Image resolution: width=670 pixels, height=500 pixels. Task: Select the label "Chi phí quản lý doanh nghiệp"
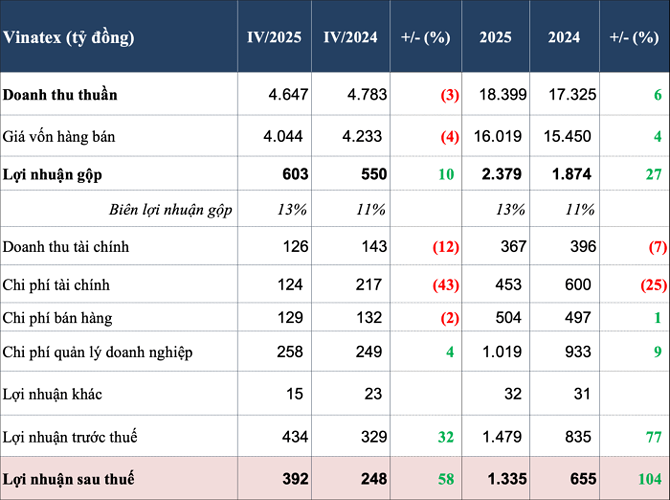[97, 352]
